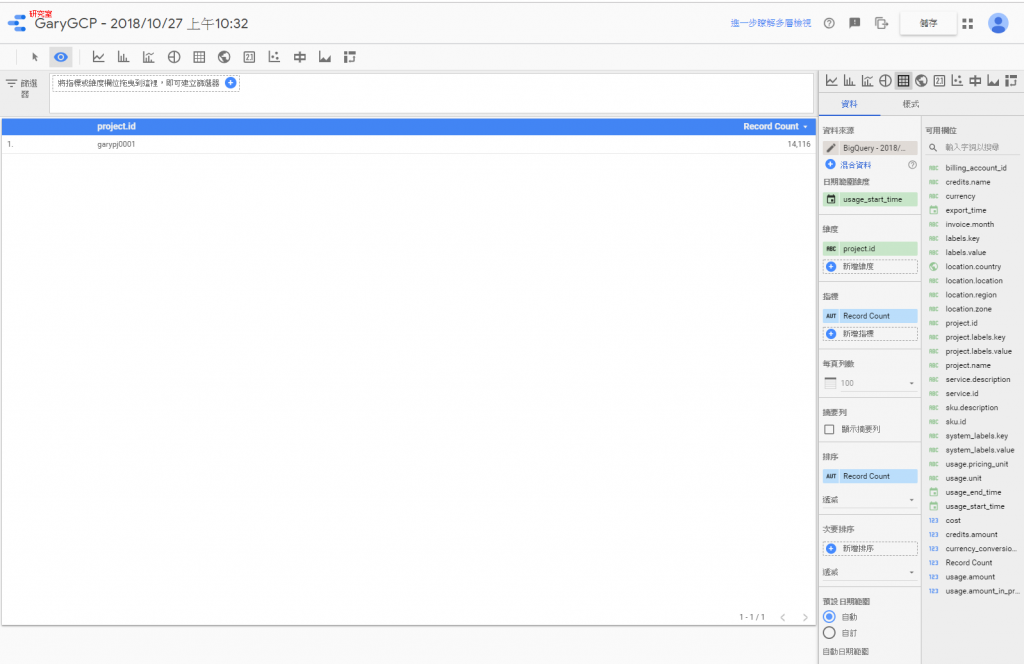
Task: Insert a pivot table from top toolbar
Action: click(x=350, y=57)
